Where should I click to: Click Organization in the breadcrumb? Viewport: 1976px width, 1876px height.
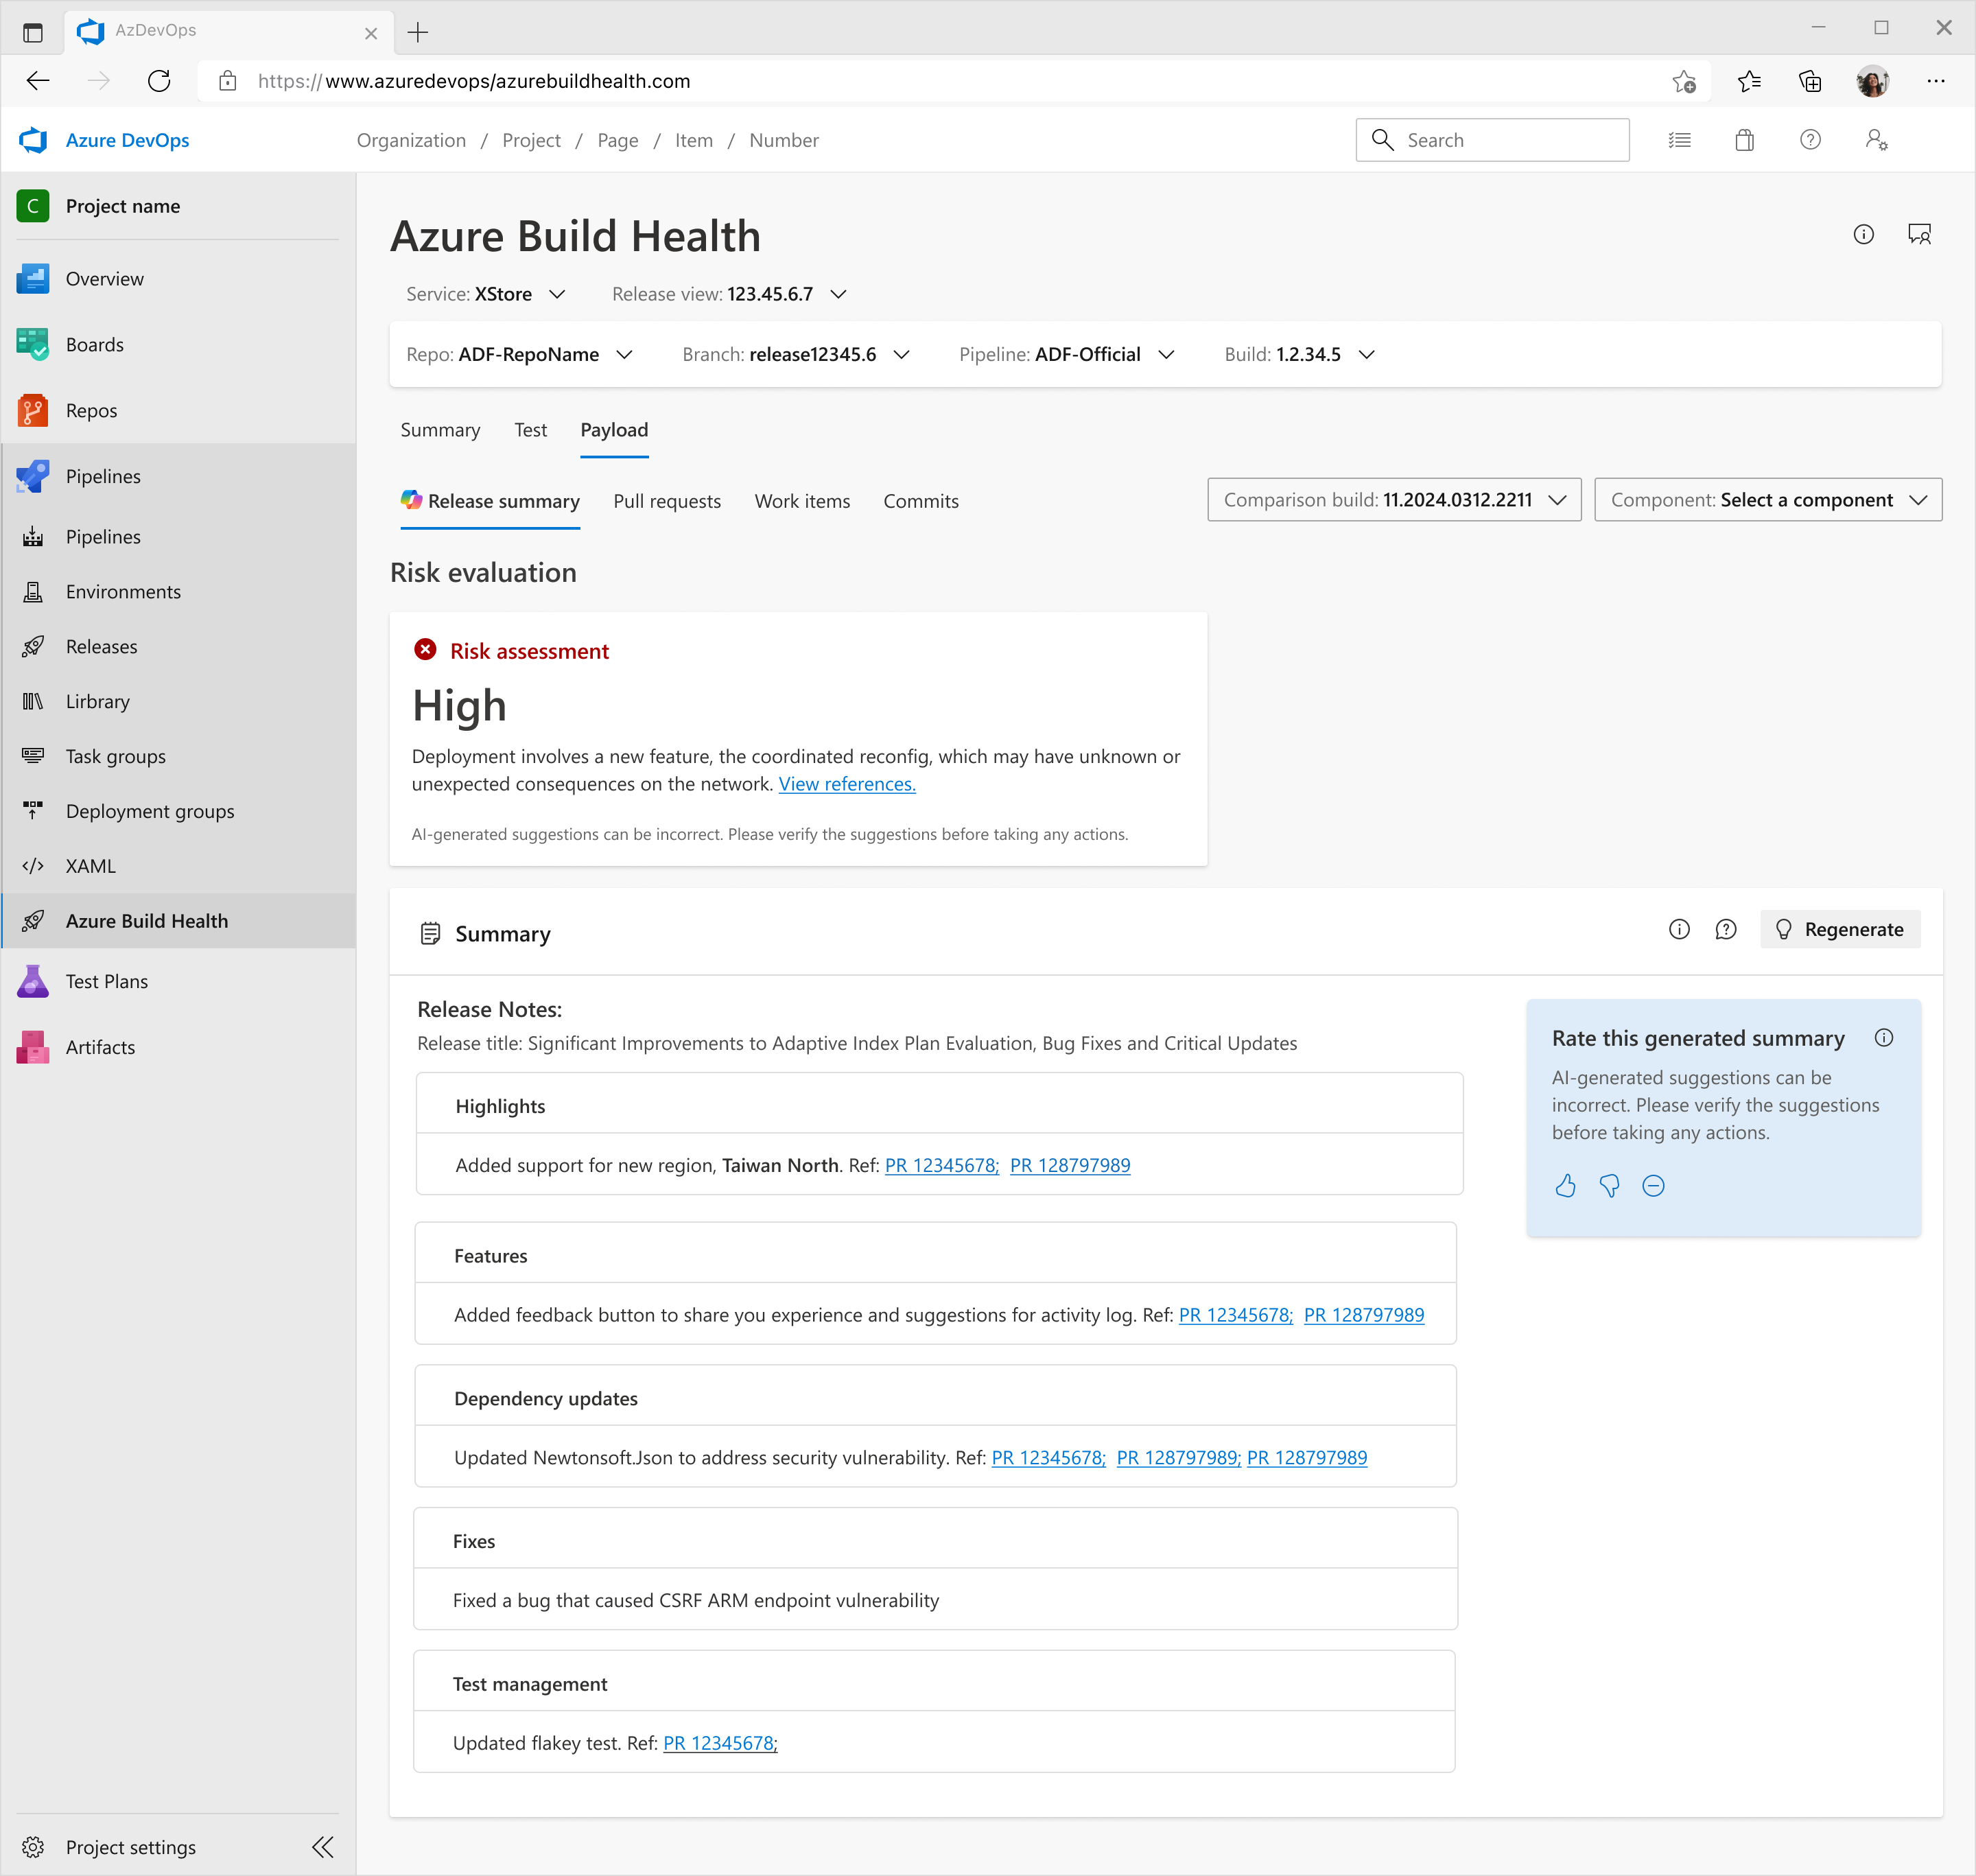[411, 141]
